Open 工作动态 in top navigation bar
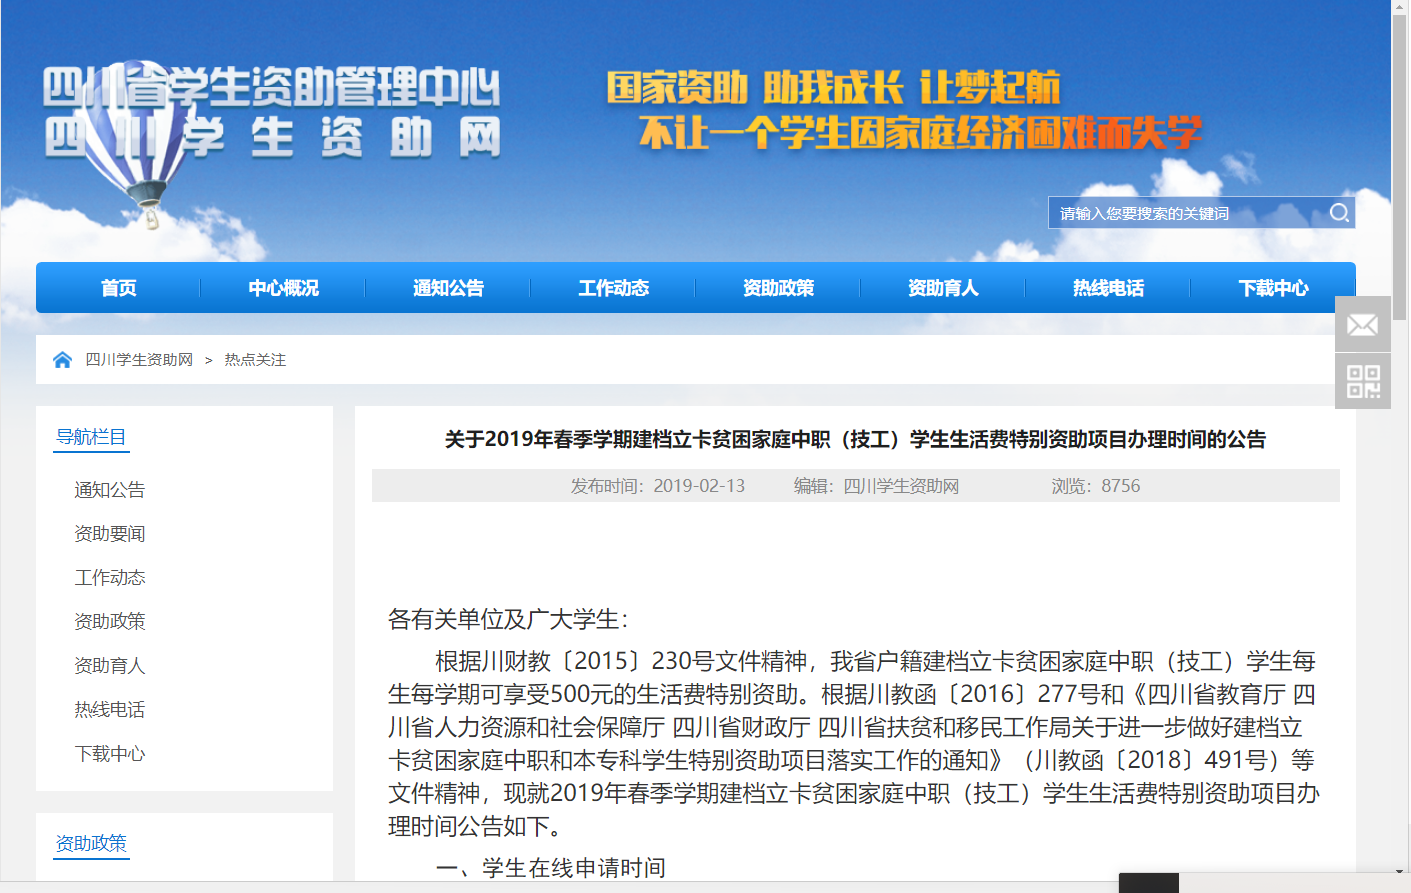 pyautogui.click(x=613, y=288)
